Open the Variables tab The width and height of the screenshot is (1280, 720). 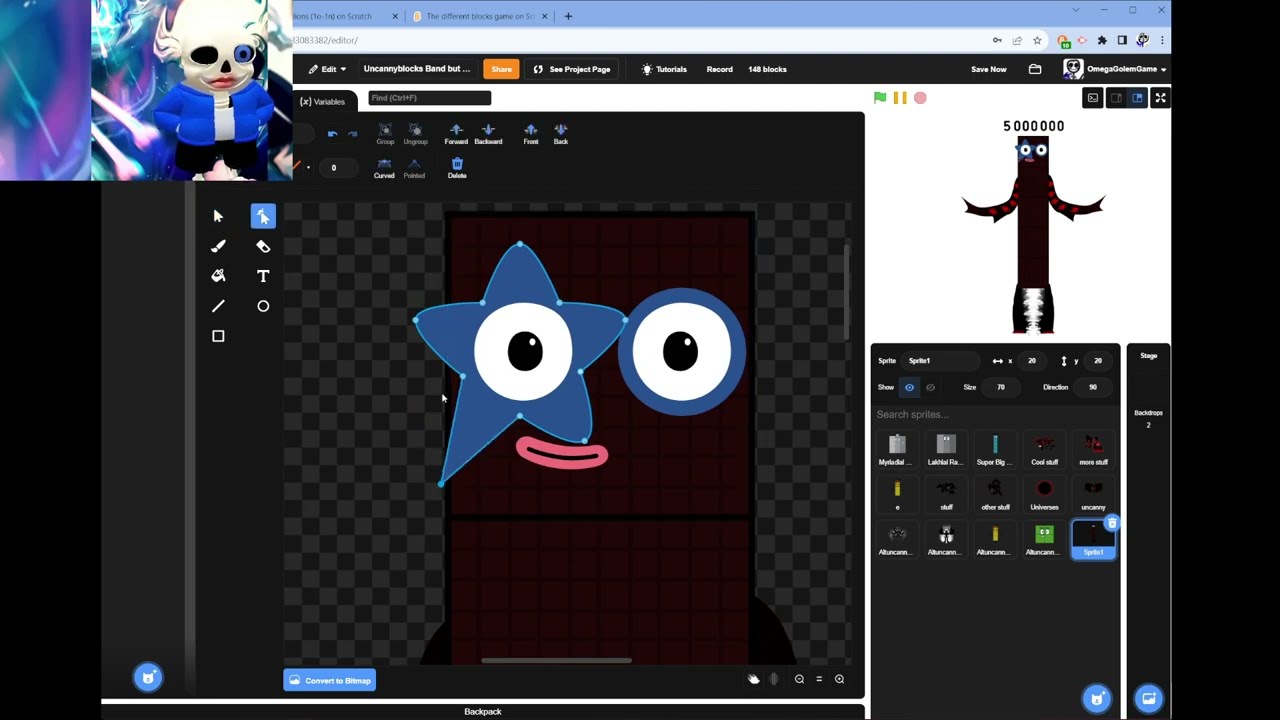click(x=322, y=101)
